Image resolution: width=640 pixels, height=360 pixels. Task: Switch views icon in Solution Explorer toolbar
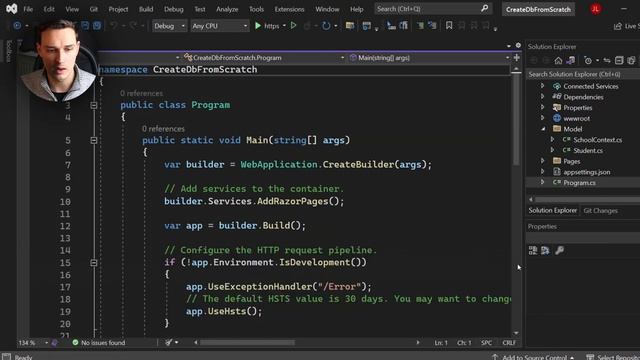(571, 61)
